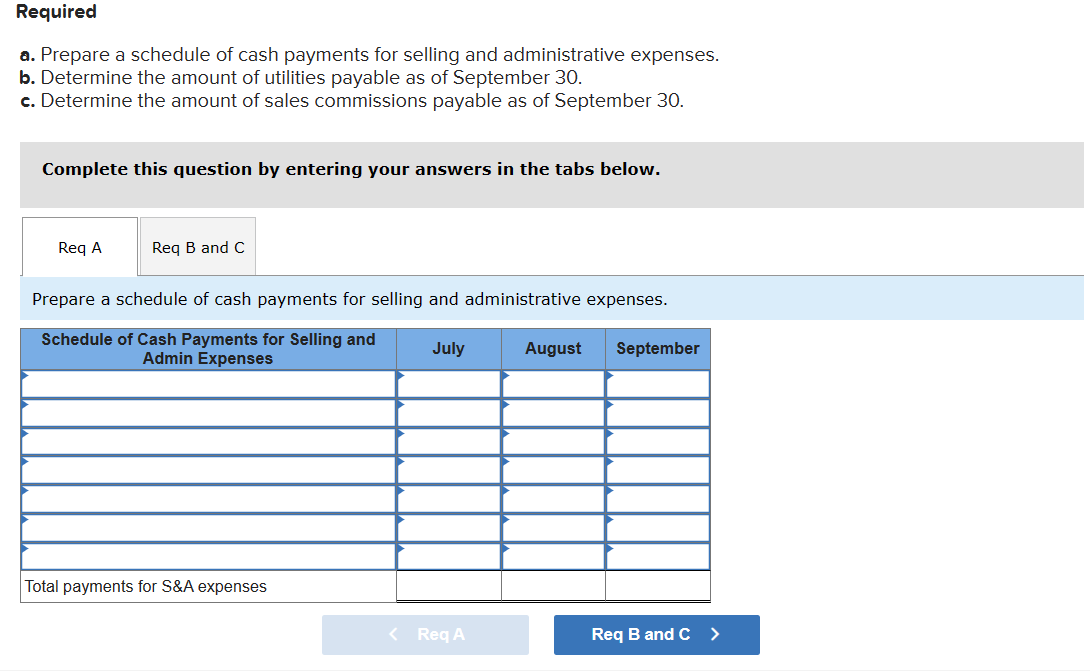The width and height of the screenshot is (1090, 671).
Task: Click the Total payments August input cell
Action: 553,586
